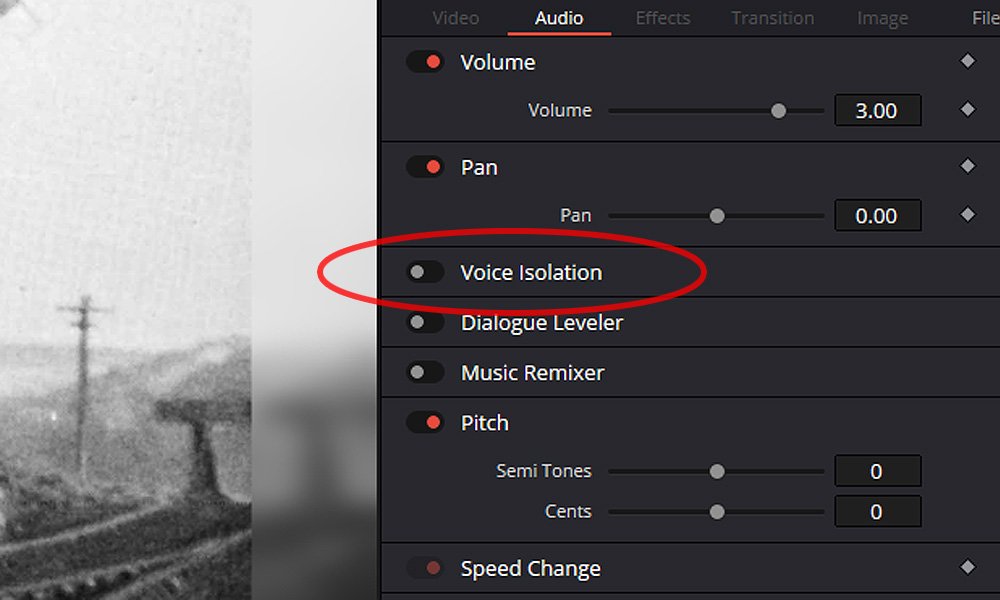The height and width of the screenshot is (600, 1000).
Task: Add keyframe for Pan slider value
Action: [x=967, y=215]
